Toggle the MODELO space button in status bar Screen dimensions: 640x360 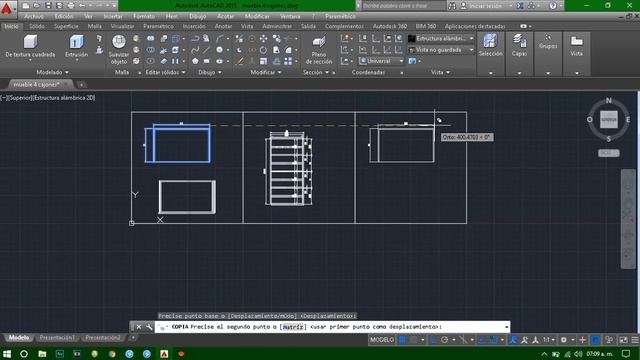click(x=382, y=340)
